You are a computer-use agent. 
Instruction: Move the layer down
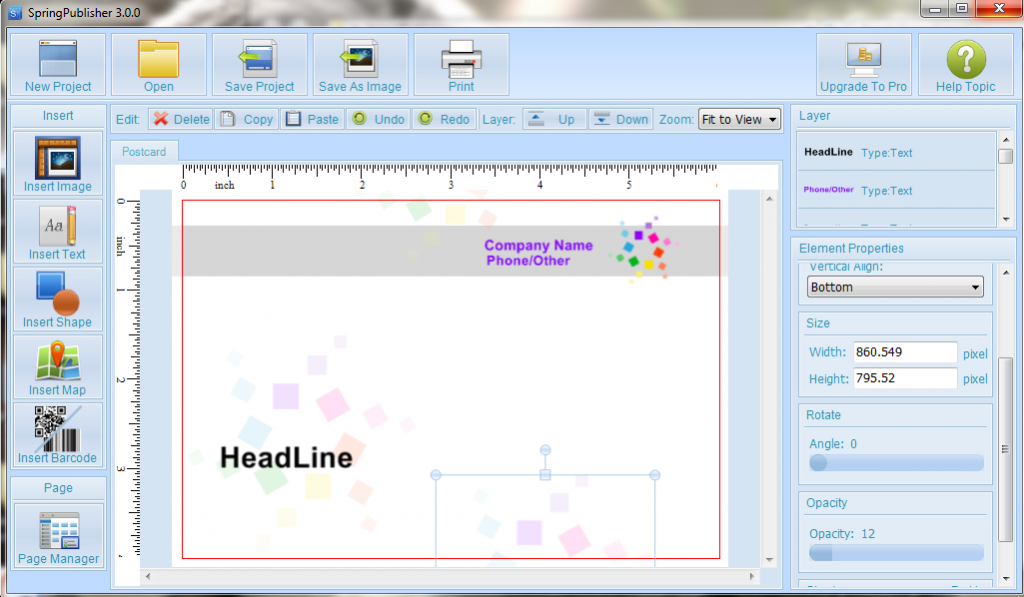click(620, 118)
